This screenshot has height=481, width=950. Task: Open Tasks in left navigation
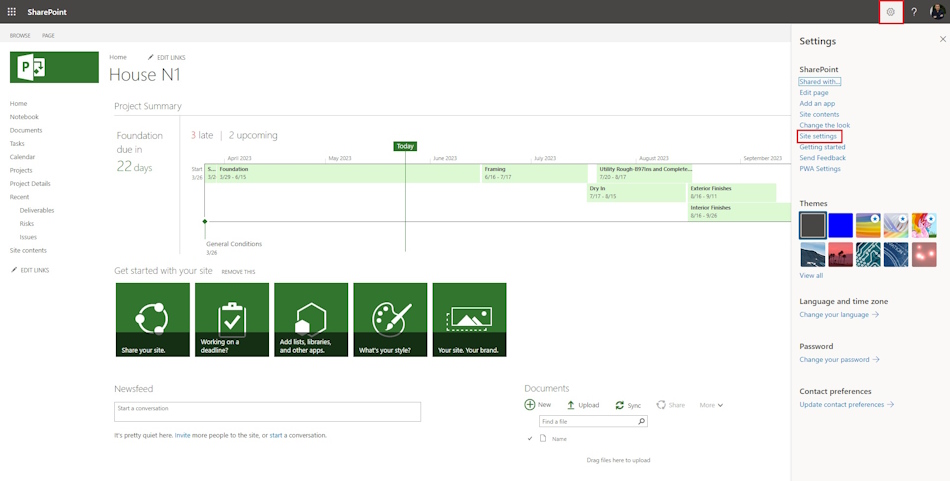(x=17, y=144)
